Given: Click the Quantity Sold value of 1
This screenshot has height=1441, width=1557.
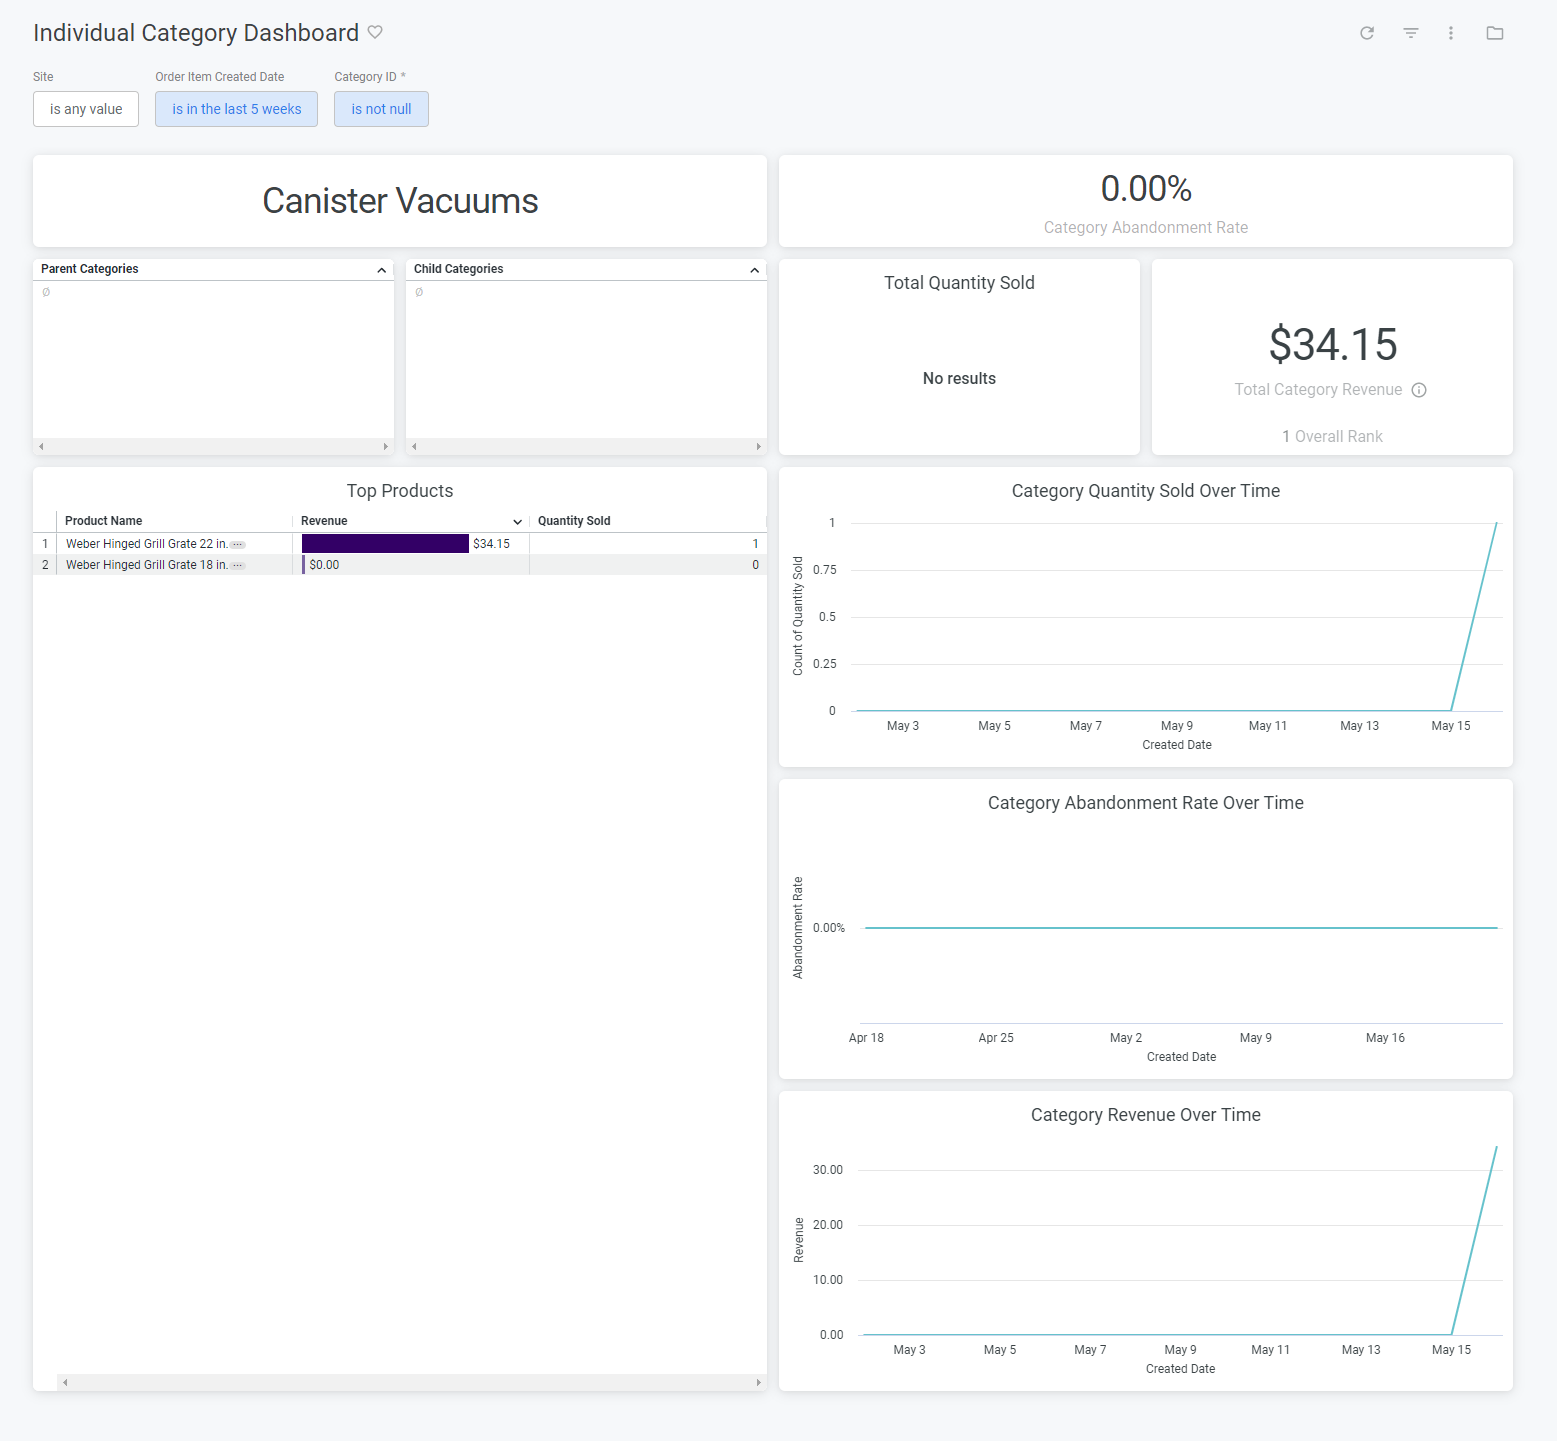Looking at the screenshot, I should point(755,544).
